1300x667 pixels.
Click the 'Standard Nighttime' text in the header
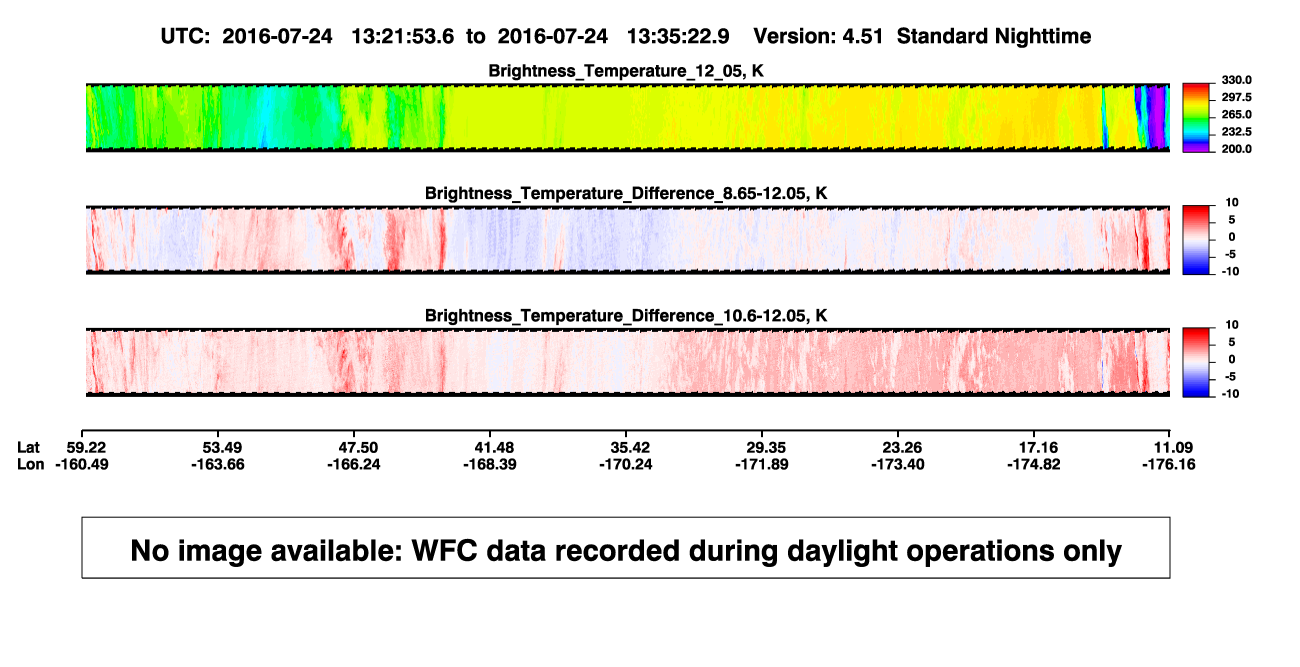[994, 36]
